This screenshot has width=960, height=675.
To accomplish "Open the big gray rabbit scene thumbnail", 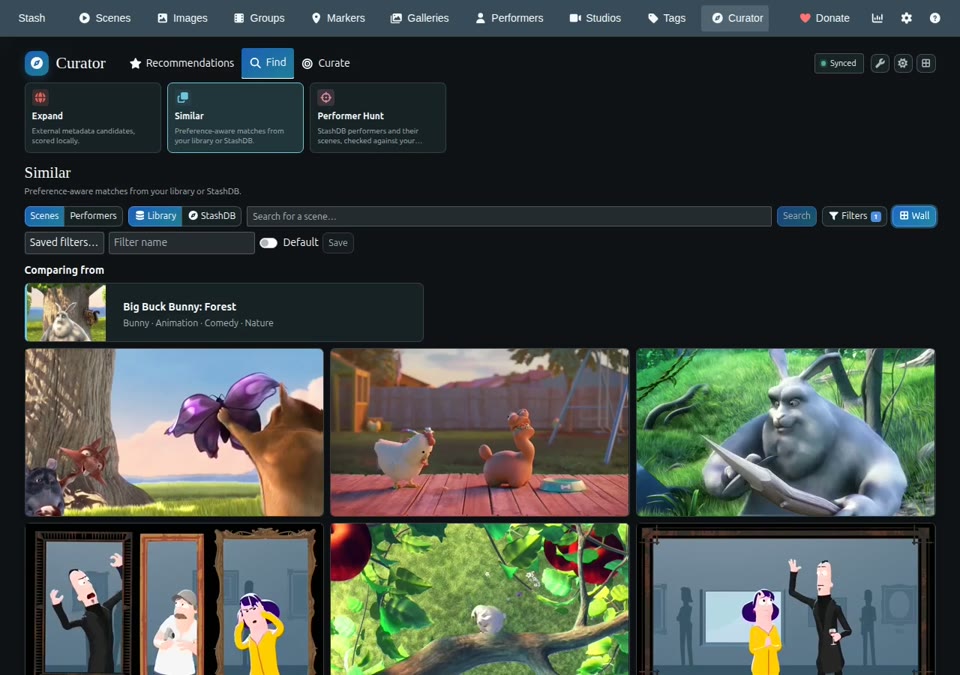I will [x=786, y=432].
